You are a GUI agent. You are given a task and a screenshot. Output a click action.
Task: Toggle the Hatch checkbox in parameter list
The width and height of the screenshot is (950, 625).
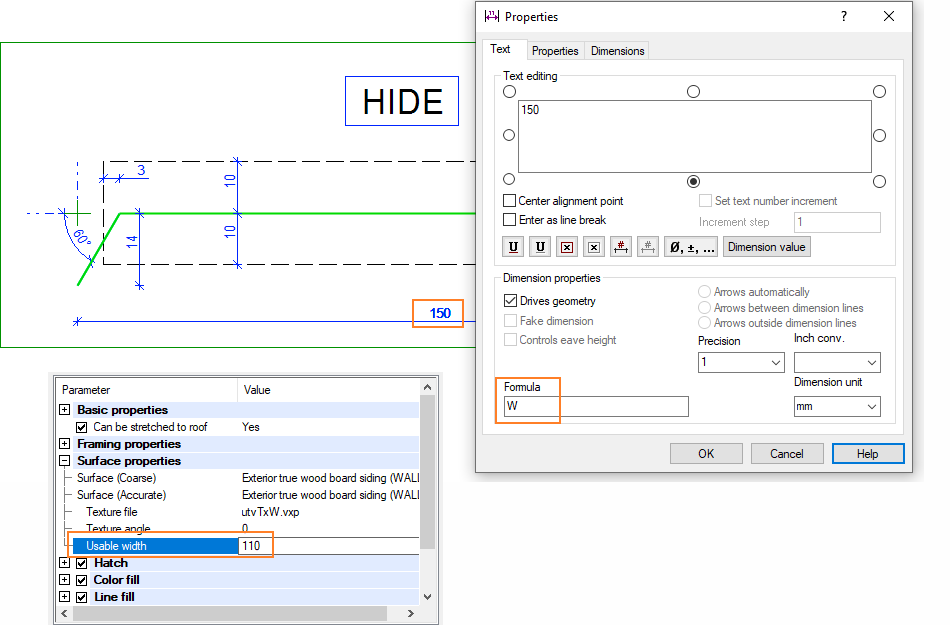click(83, 563)
